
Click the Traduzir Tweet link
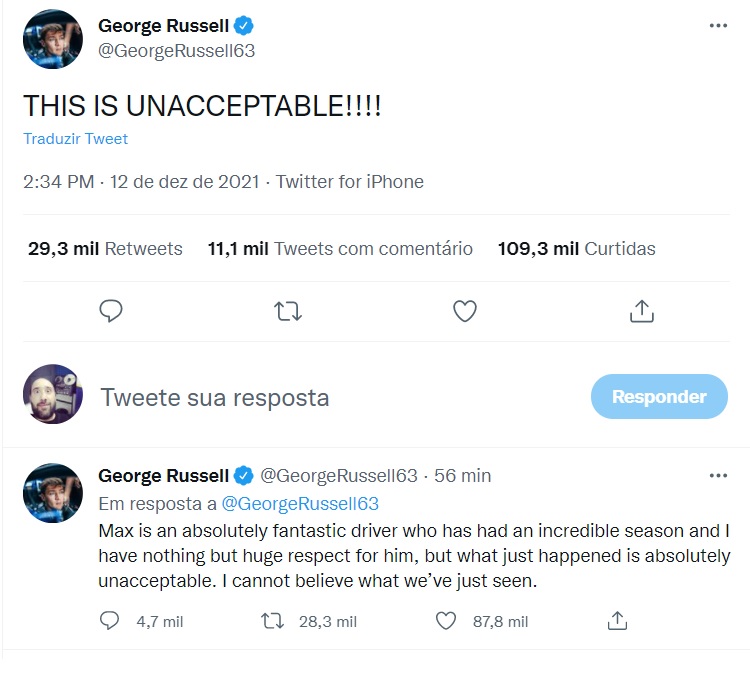pos(76,139)
